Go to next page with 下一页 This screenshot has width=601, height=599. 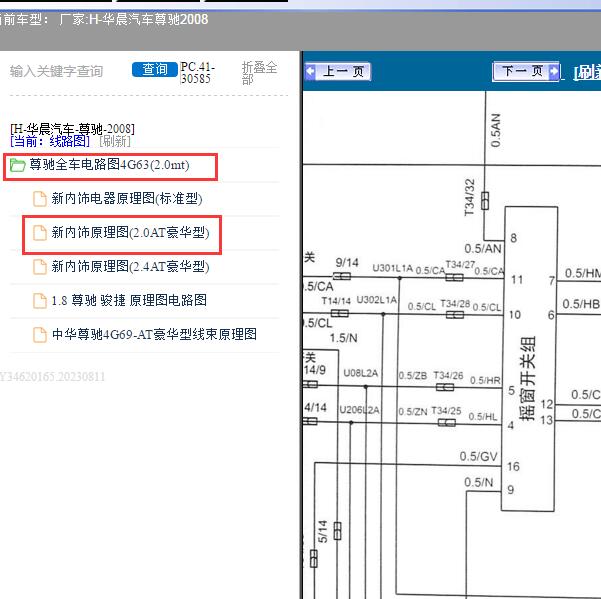click(526, 71)
